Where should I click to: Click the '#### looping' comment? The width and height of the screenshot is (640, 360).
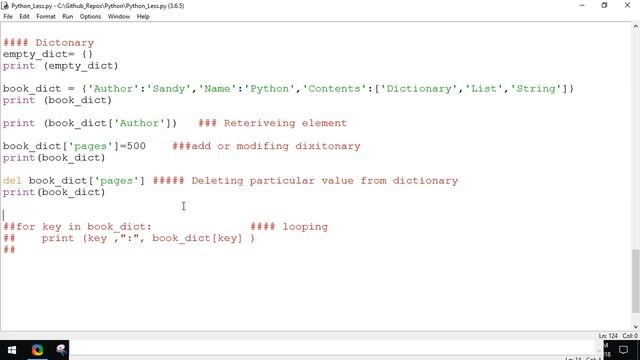(x=289, y=227)
